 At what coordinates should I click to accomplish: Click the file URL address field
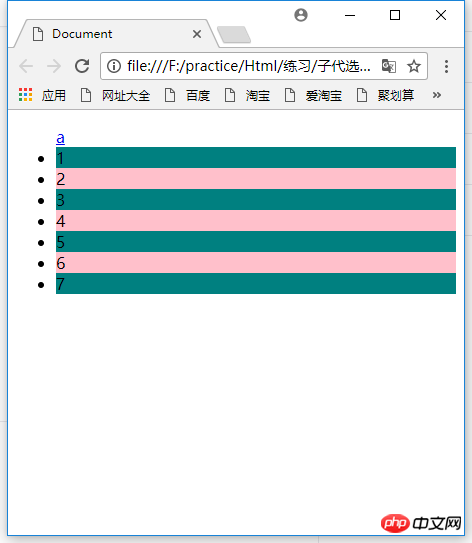click(248, 66)
